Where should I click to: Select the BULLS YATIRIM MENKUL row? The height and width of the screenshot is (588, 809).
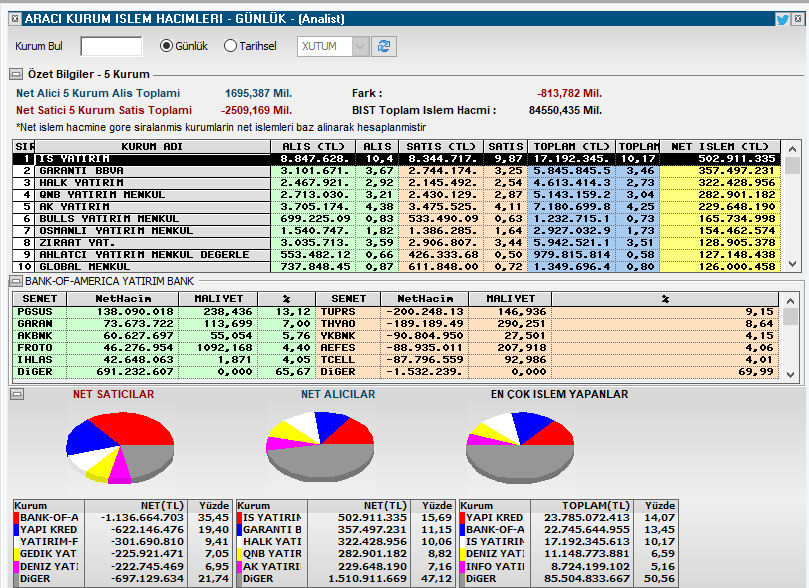coord(396,219)
